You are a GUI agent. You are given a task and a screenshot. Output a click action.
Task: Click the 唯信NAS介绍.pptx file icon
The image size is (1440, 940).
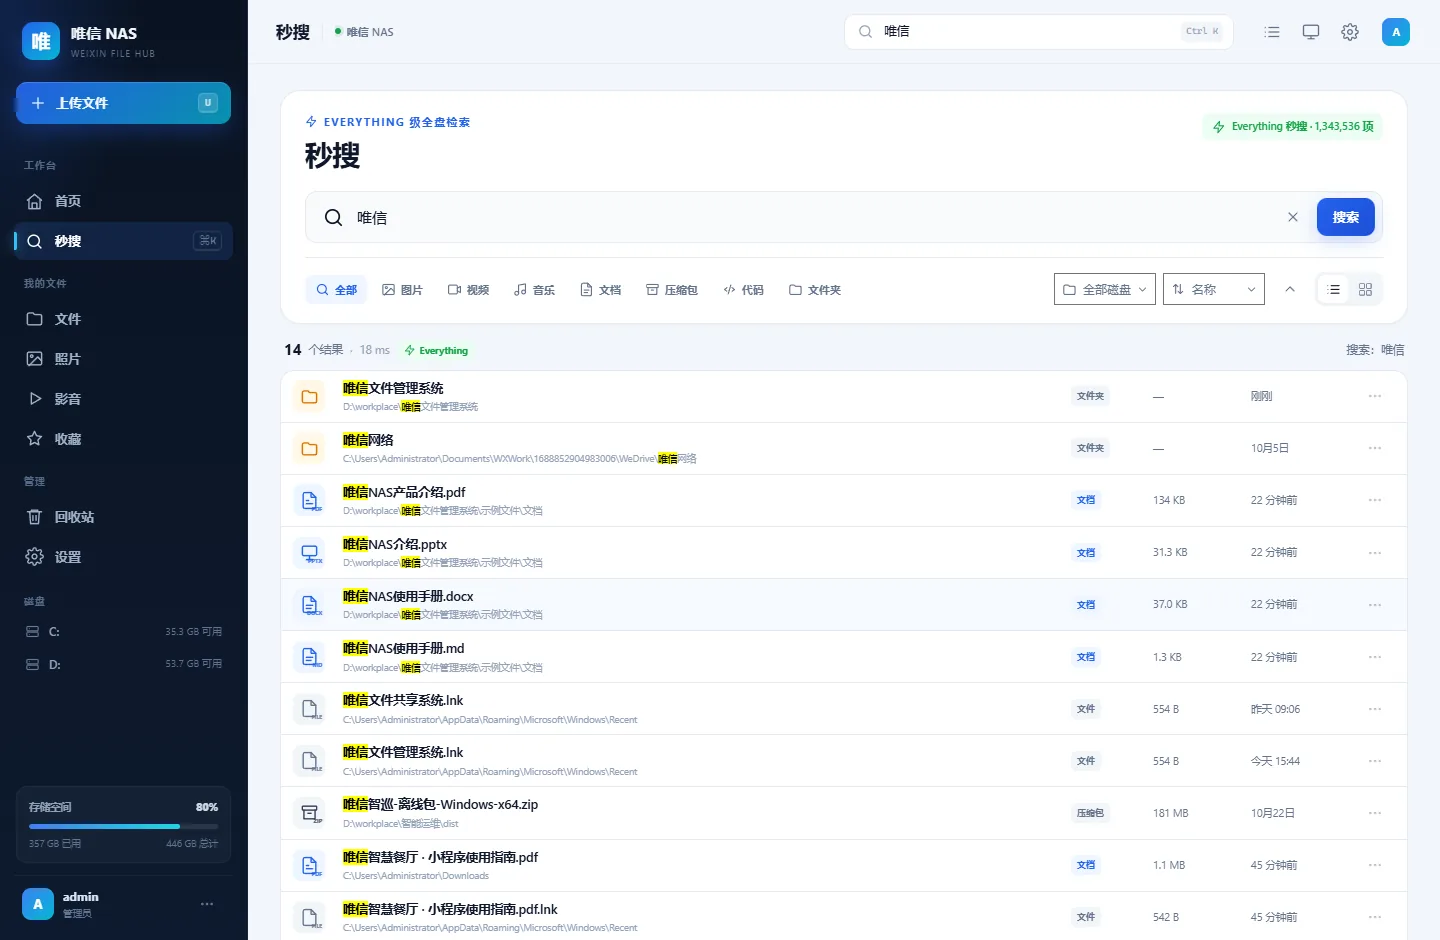(310, 553)
